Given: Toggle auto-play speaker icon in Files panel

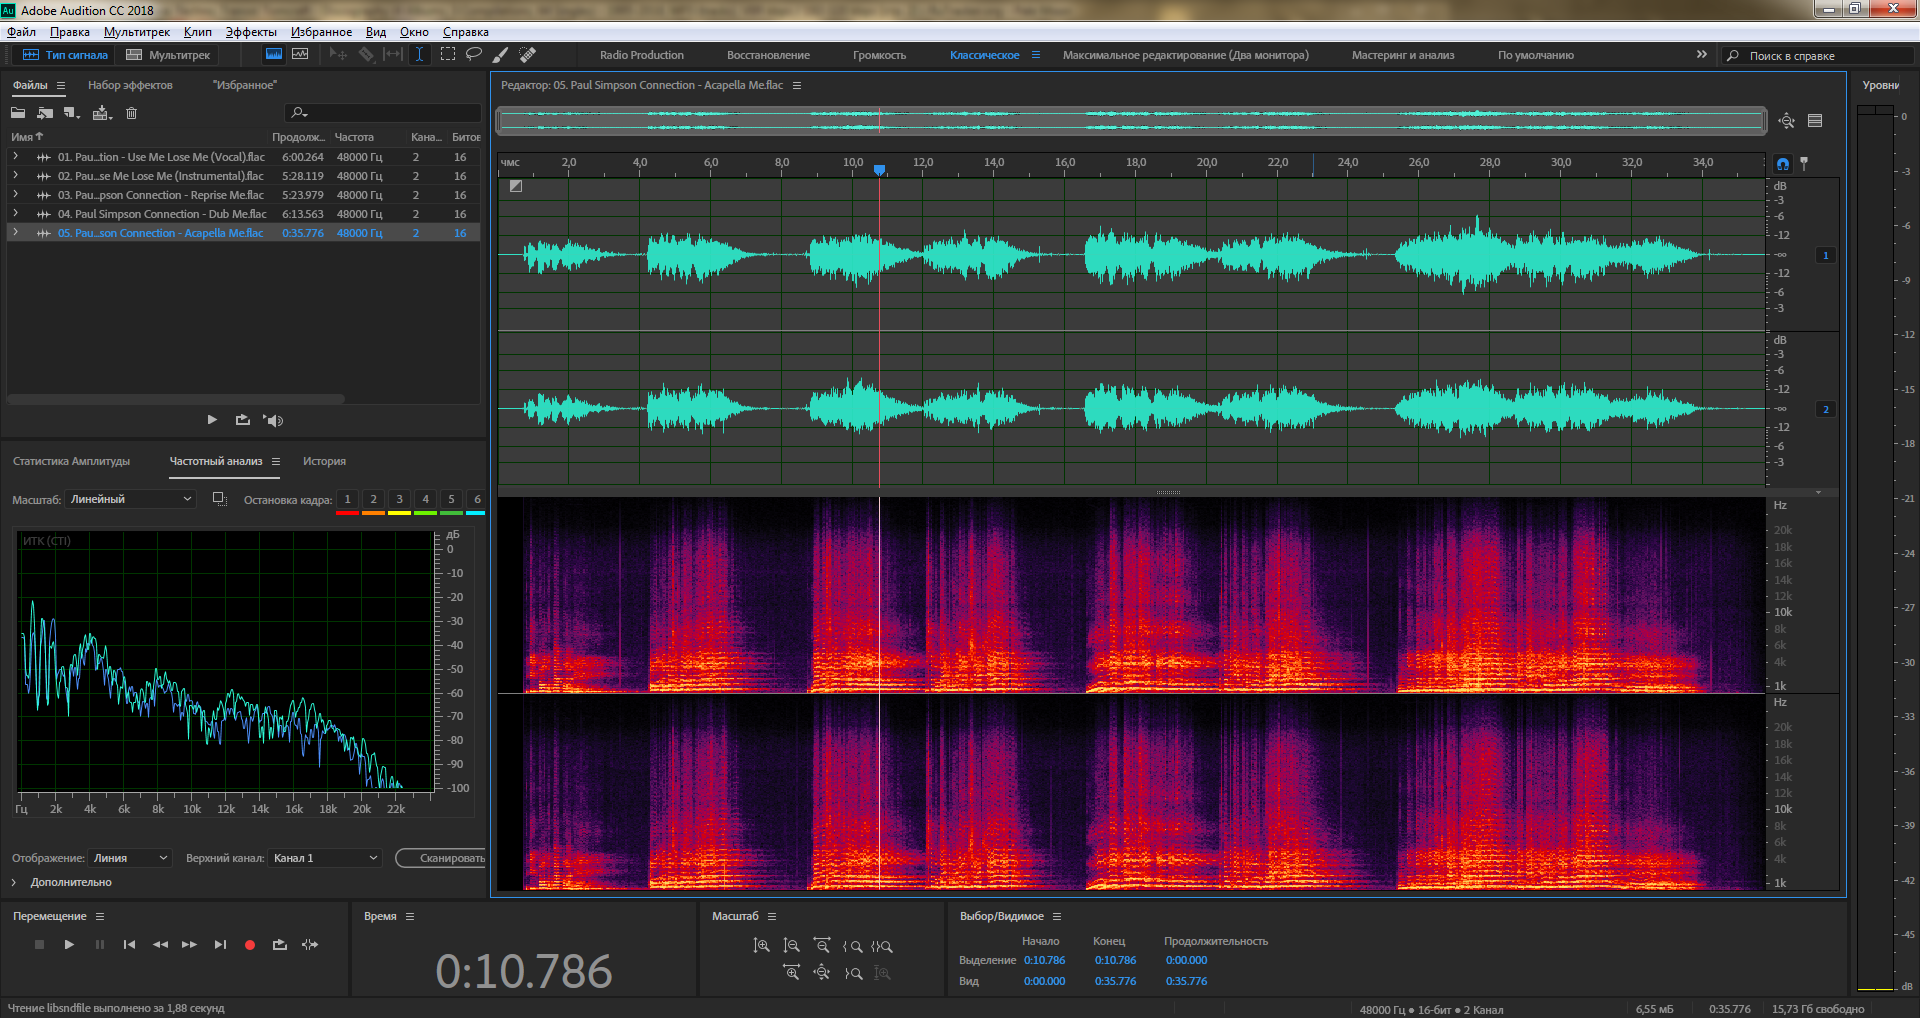Looking at the screenshot, I should 274,420.
